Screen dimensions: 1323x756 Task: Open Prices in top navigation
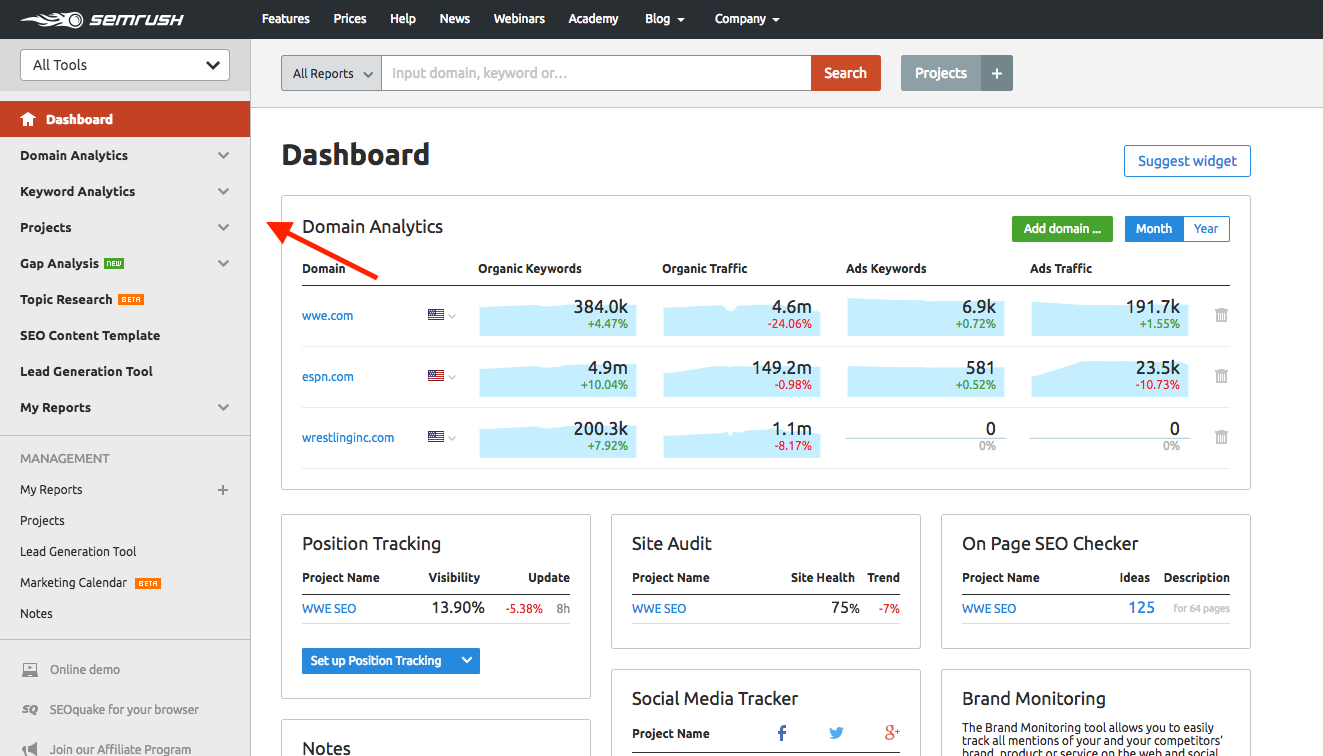click(350, 19)
